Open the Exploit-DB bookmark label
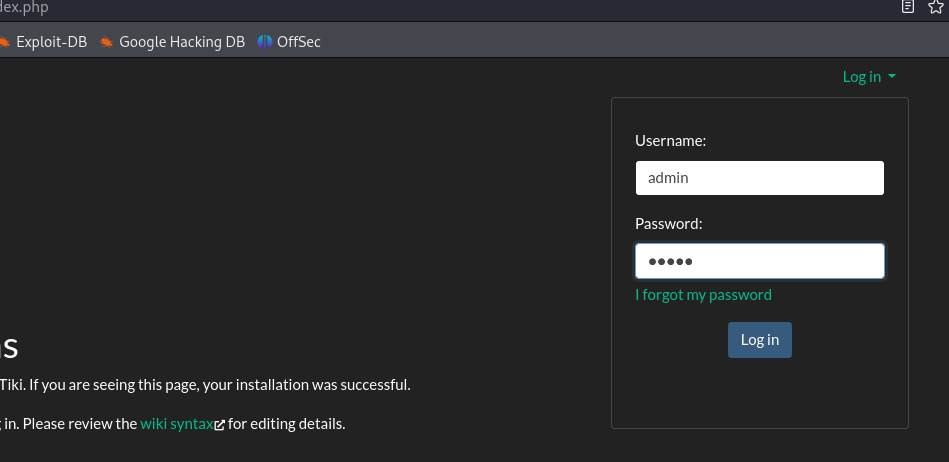This screenshot has width=949, height=462. click(x=52, y=42)
